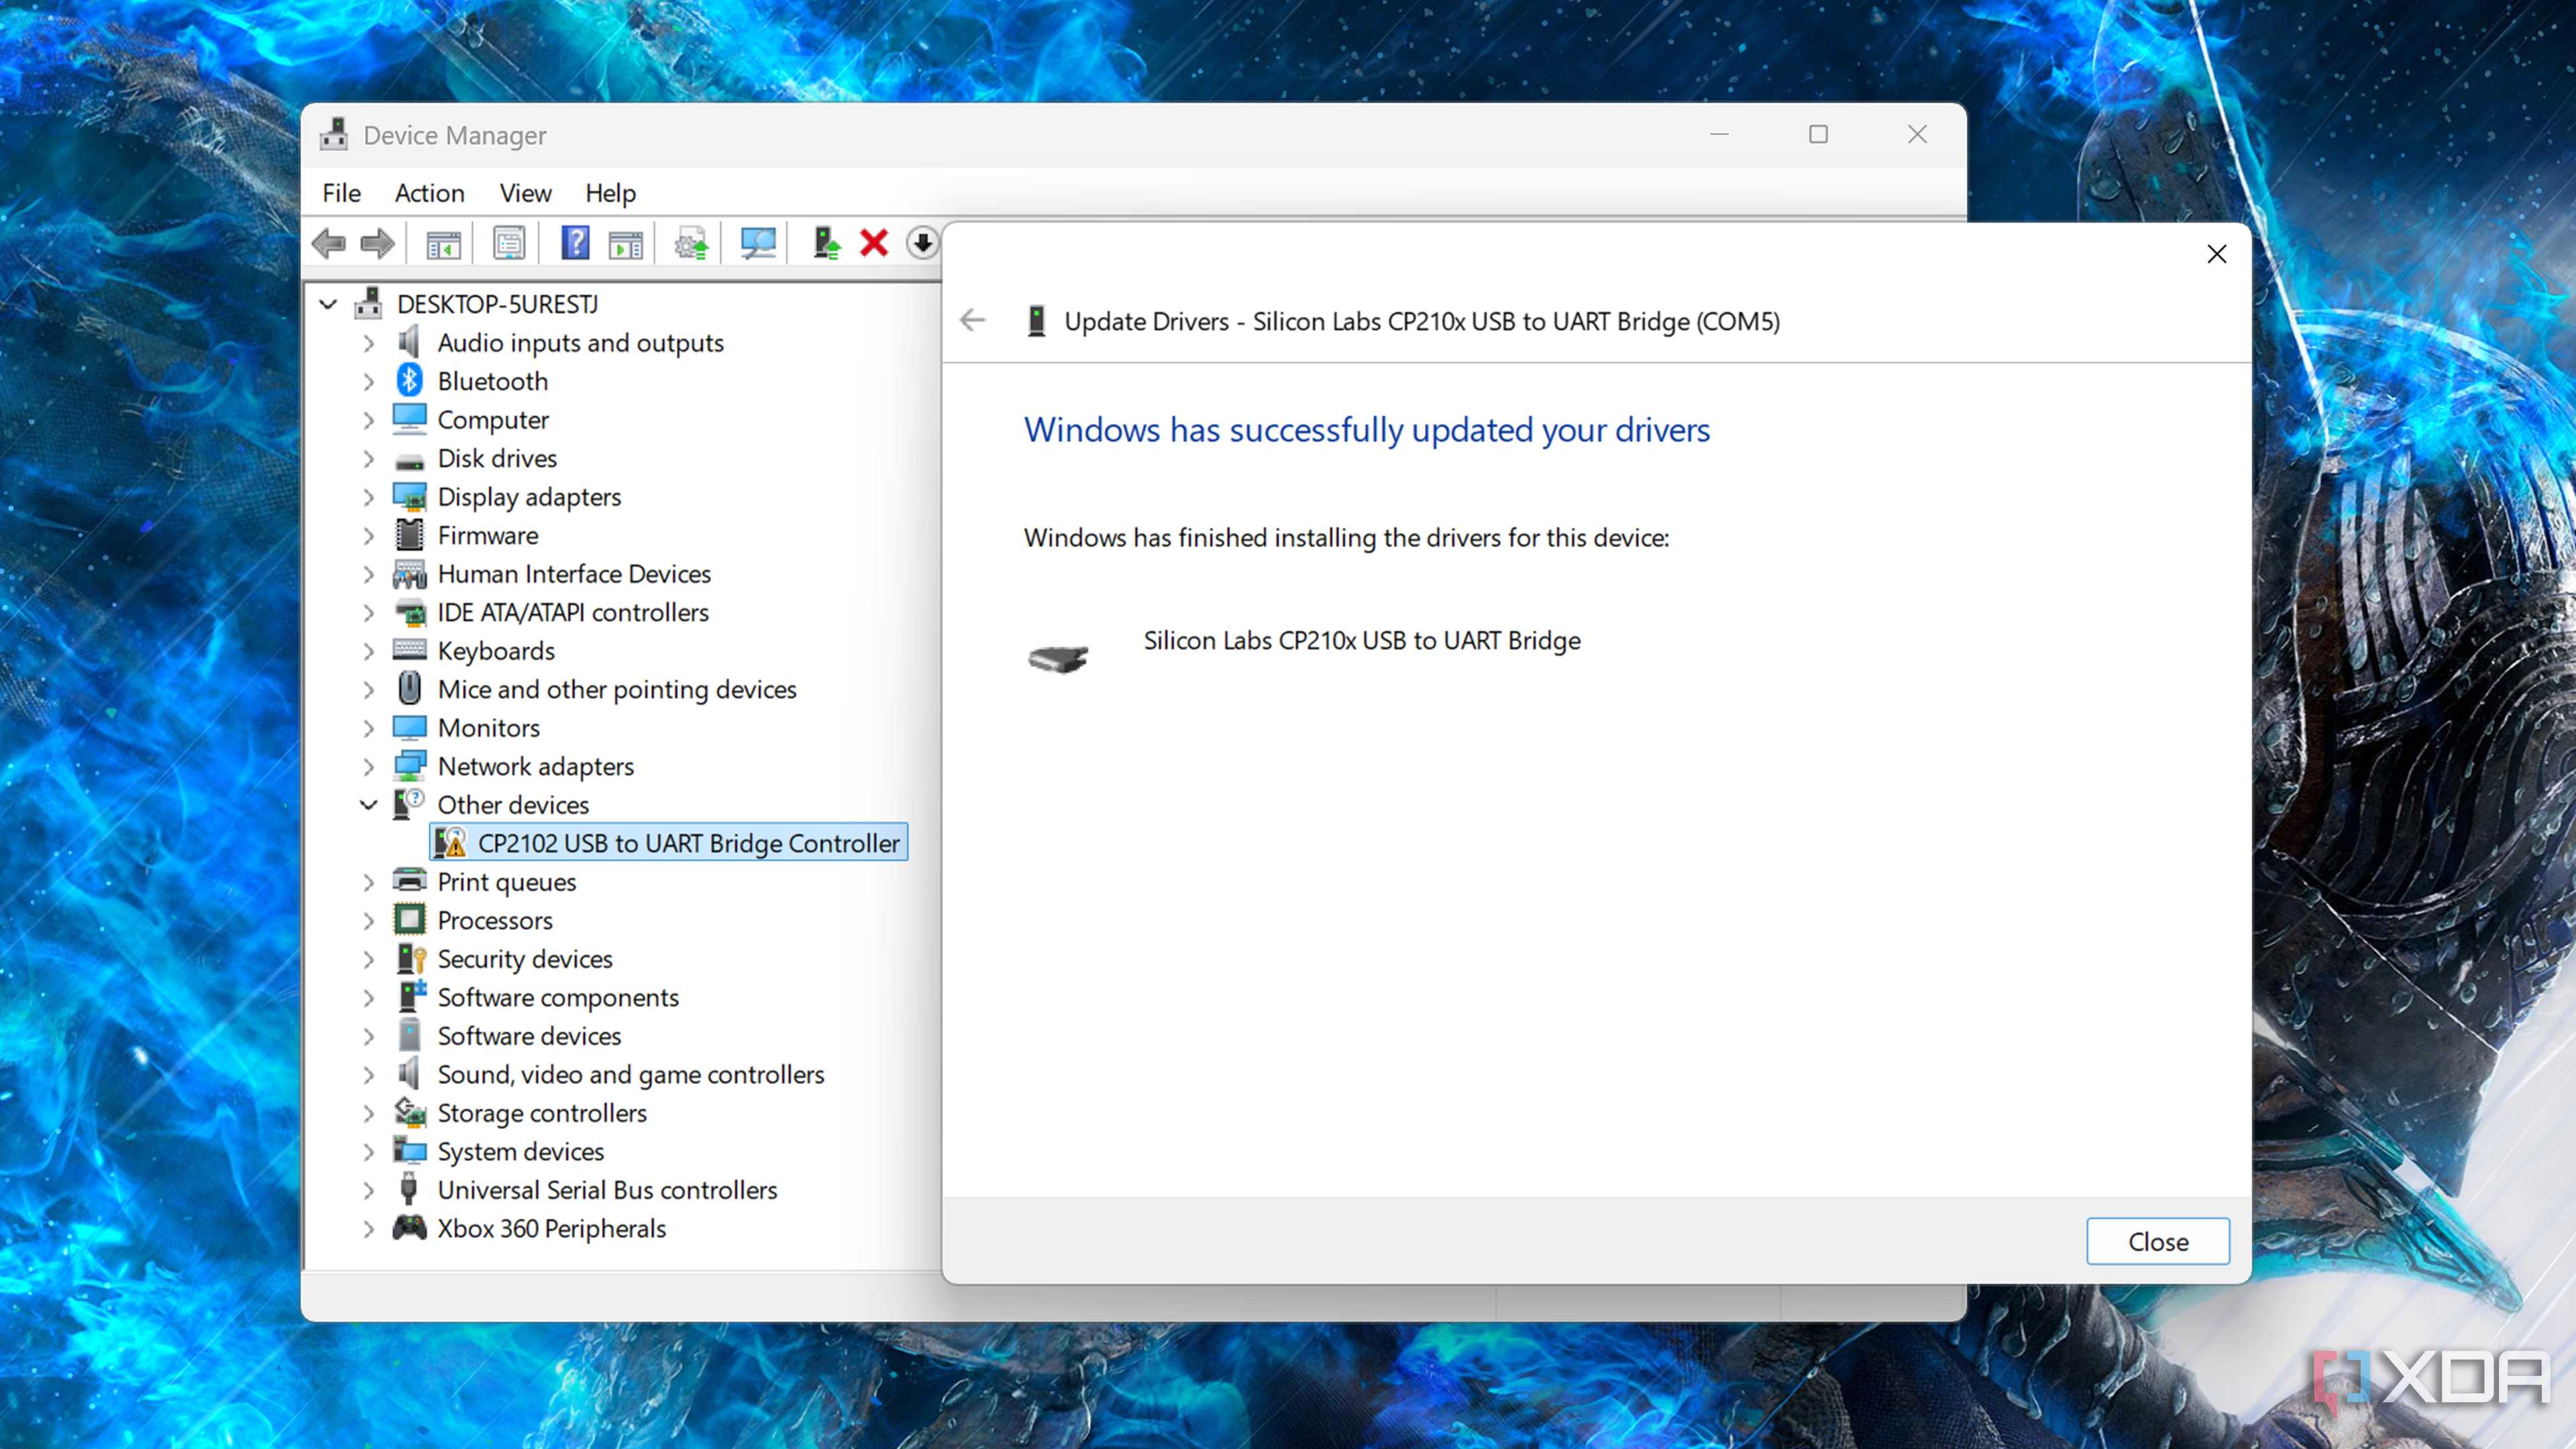
Task: Expand Audio inputs and outputs
Action: 368,343
